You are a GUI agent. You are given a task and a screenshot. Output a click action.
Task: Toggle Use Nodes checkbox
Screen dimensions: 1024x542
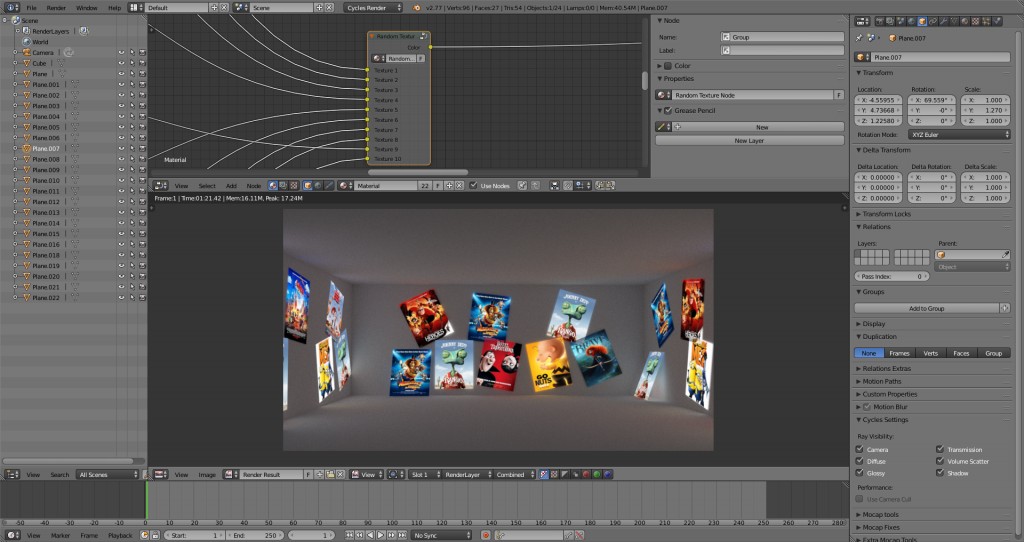point(473,185)
